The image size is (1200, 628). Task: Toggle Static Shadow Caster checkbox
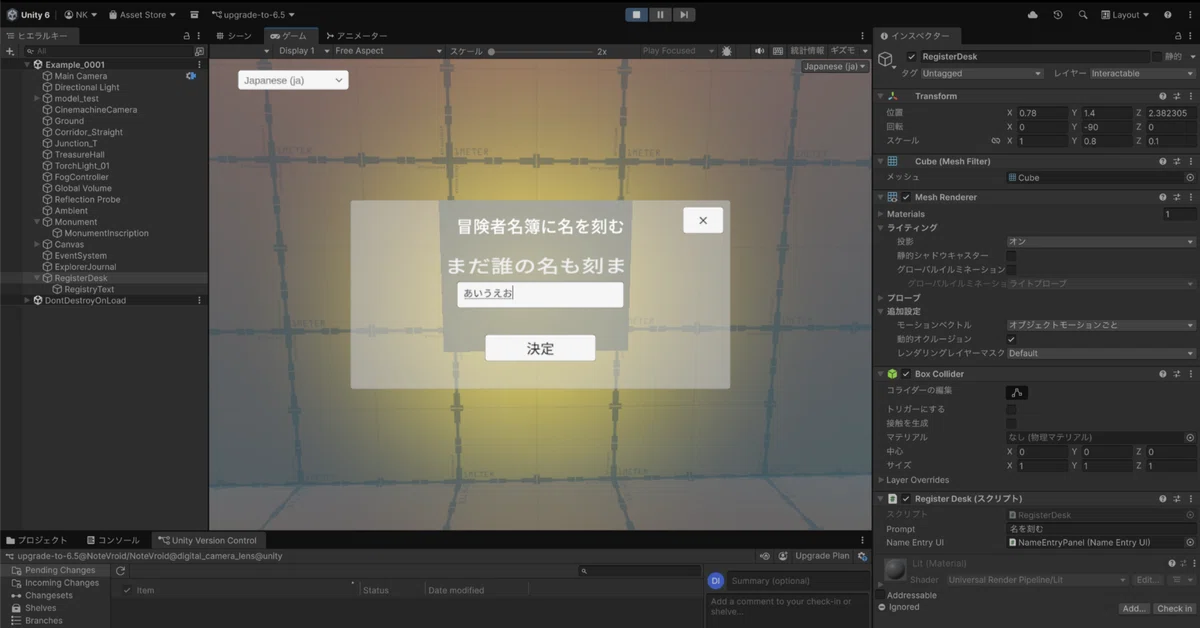point(1011,256)
